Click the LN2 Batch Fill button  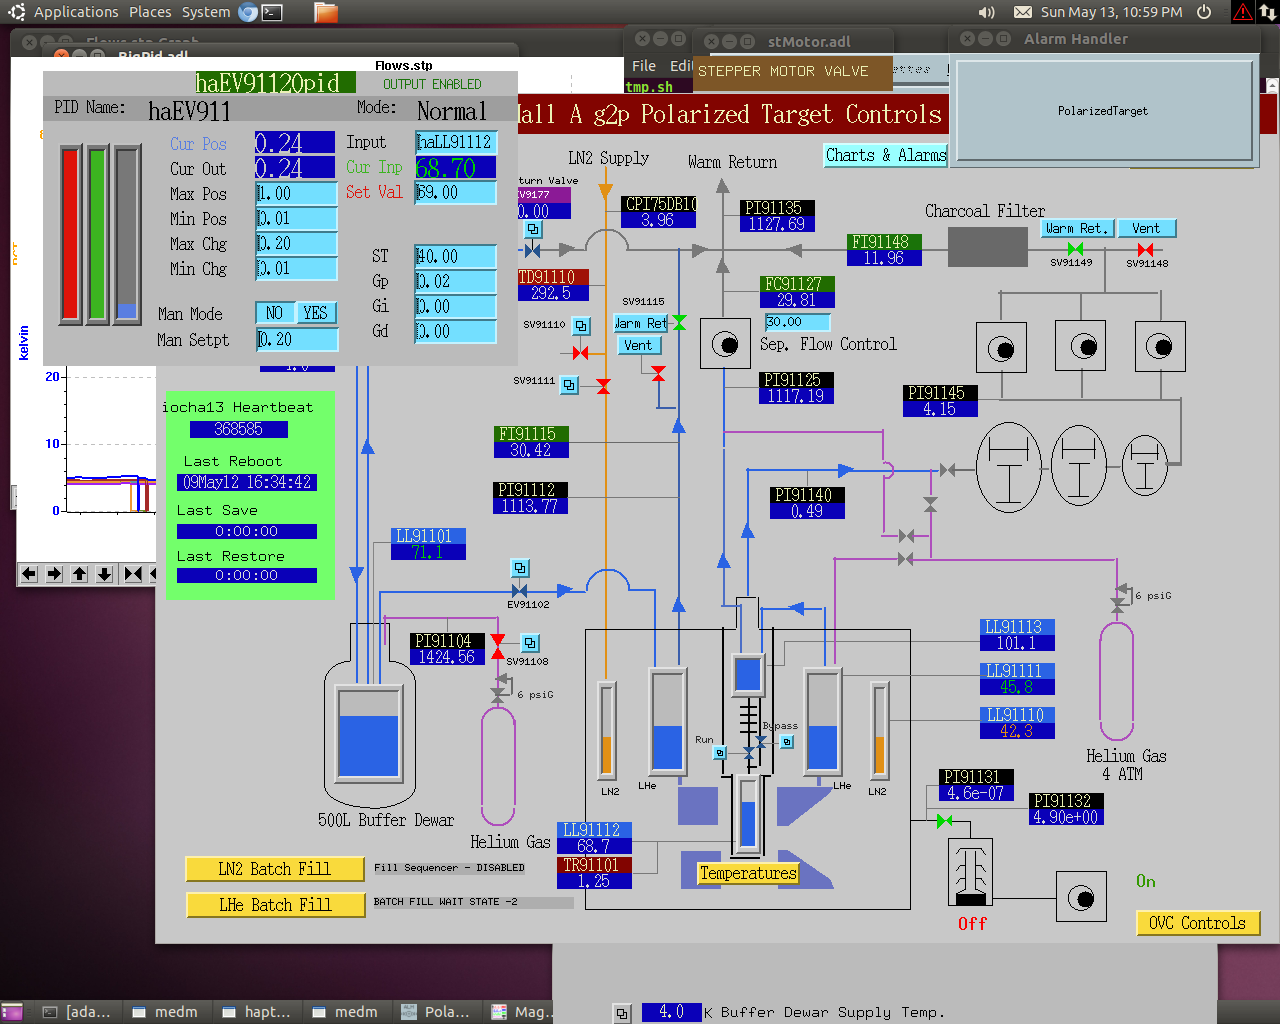pyautogui.click(x=275, y=869)
